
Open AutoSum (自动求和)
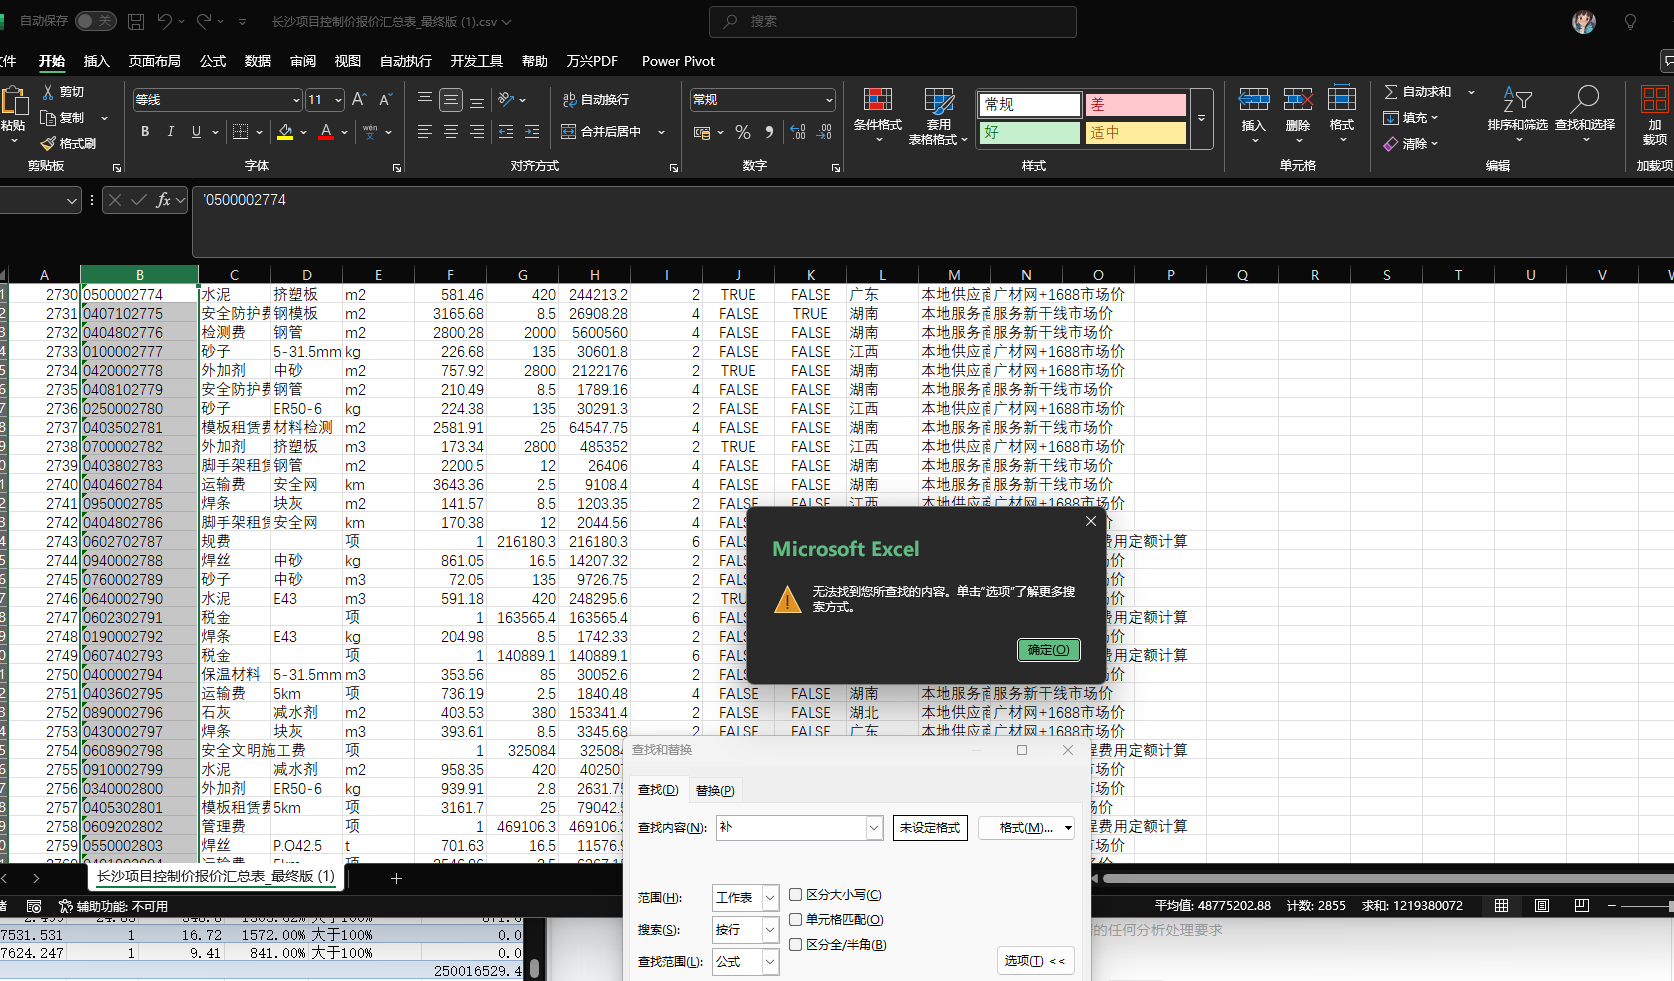click(1418, 92)
